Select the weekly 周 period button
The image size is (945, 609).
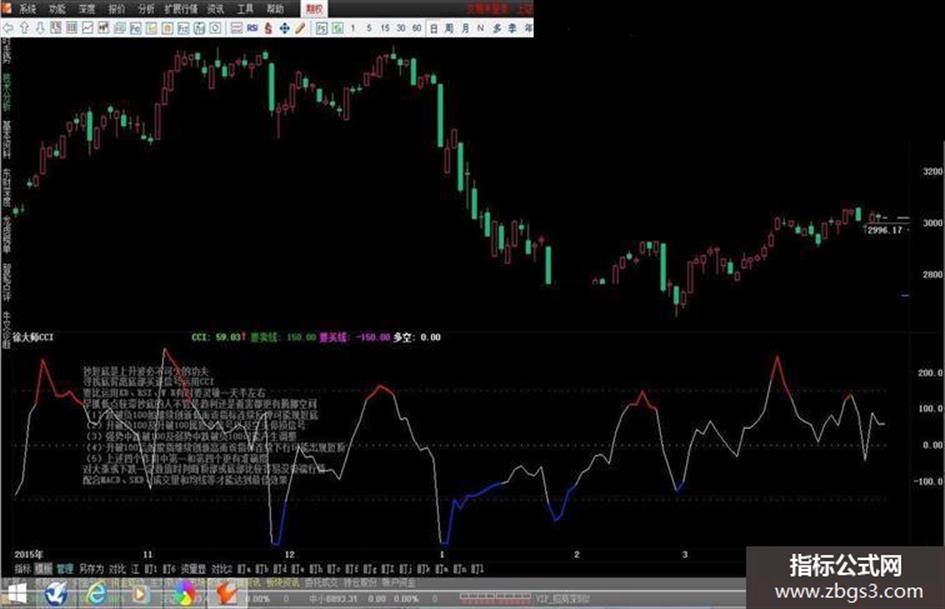[x=449, y=28]
